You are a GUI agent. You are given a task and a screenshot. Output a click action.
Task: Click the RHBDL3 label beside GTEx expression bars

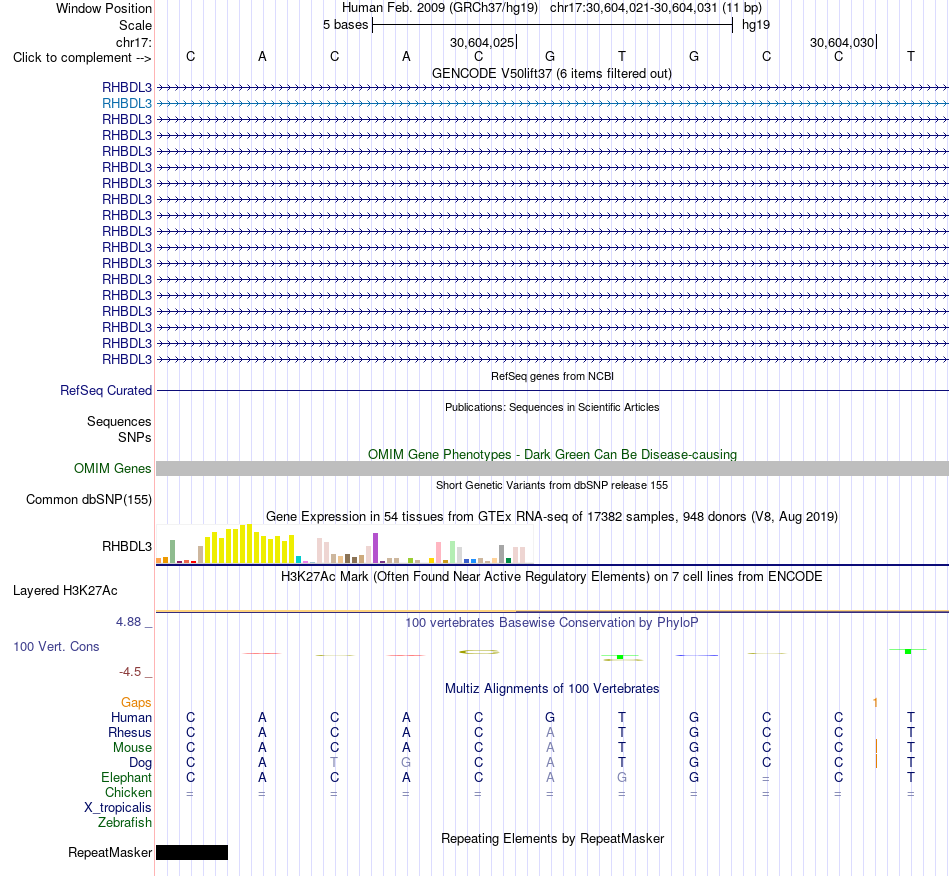[x=127, y=546]
